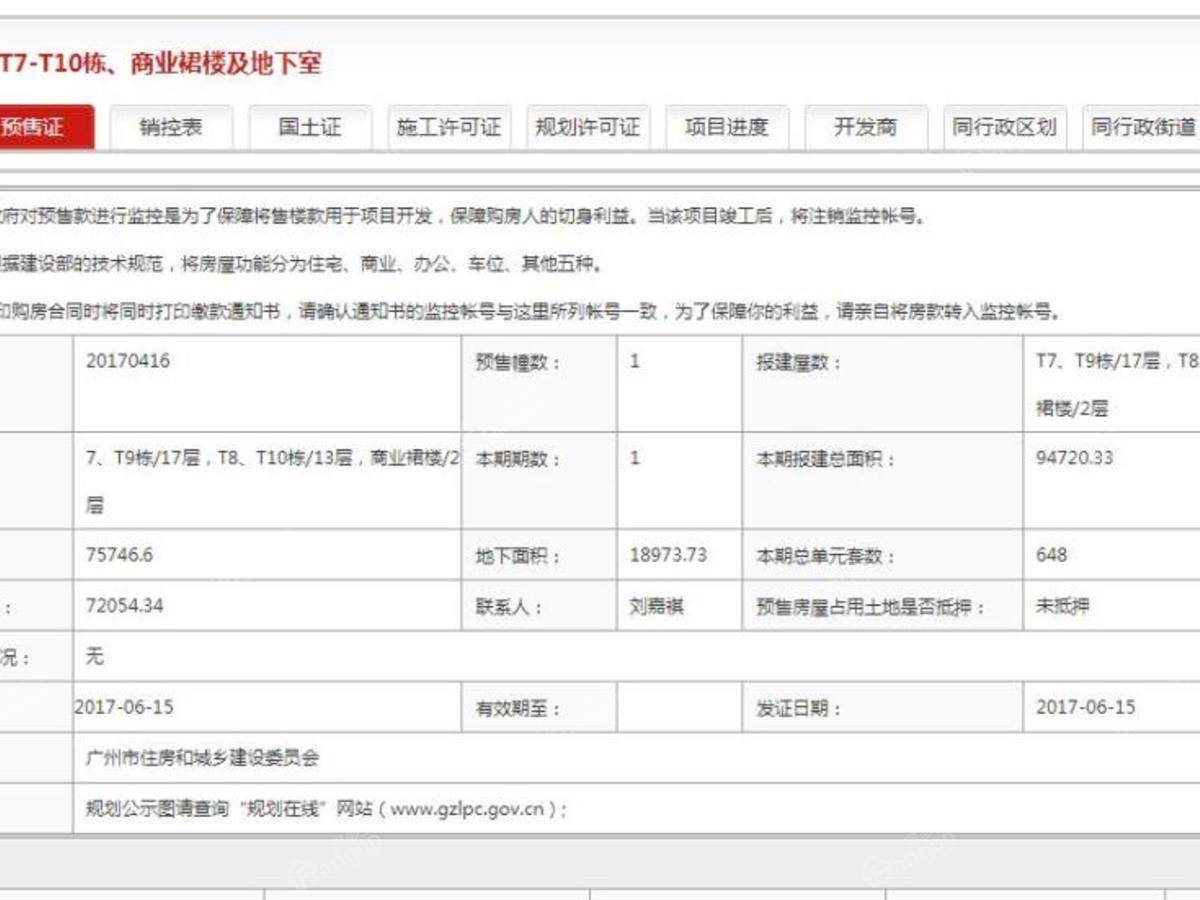This screenshot has height=900, width=1200.
Task: Go to the 规划许可证 tab
Action: coord(588,127)
